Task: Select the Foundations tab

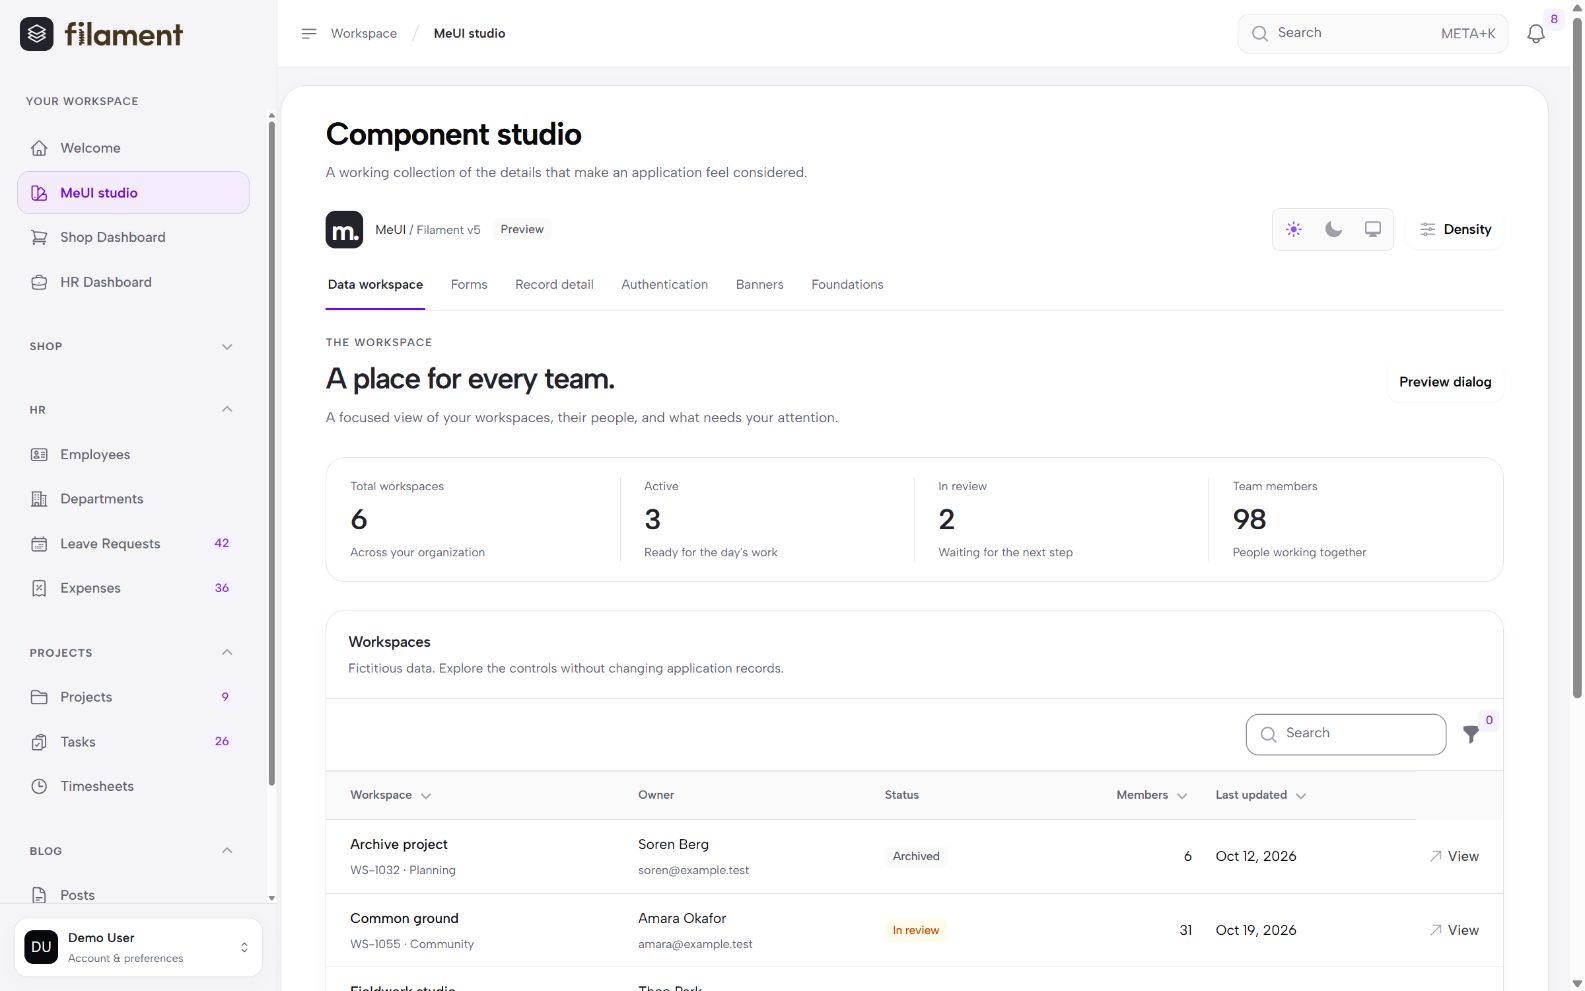Action: 847,285
